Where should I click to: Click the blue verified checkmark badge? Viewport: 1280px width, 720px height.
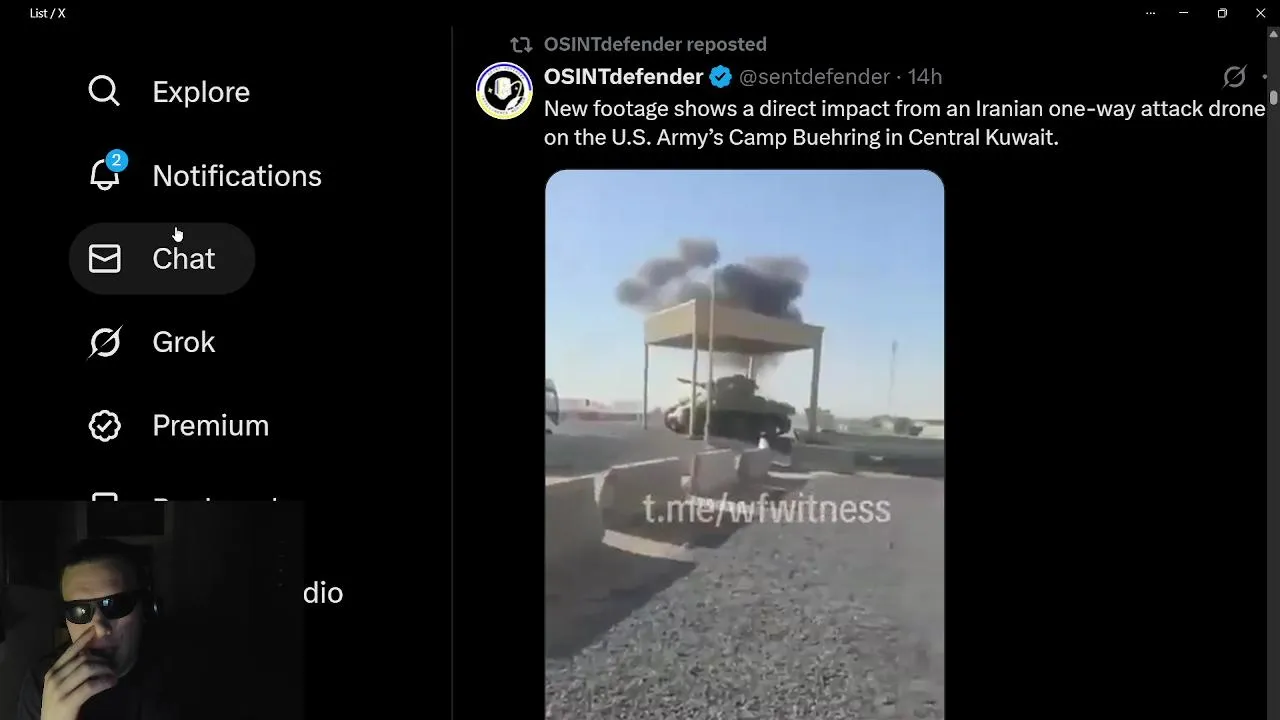click(x=721, y=77)
